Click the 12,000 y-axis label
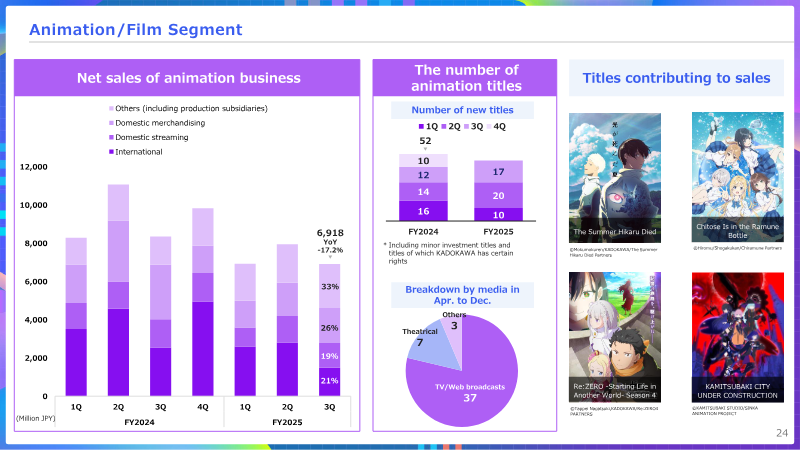The height and width of the screenshot is (450, 800). 34,167
